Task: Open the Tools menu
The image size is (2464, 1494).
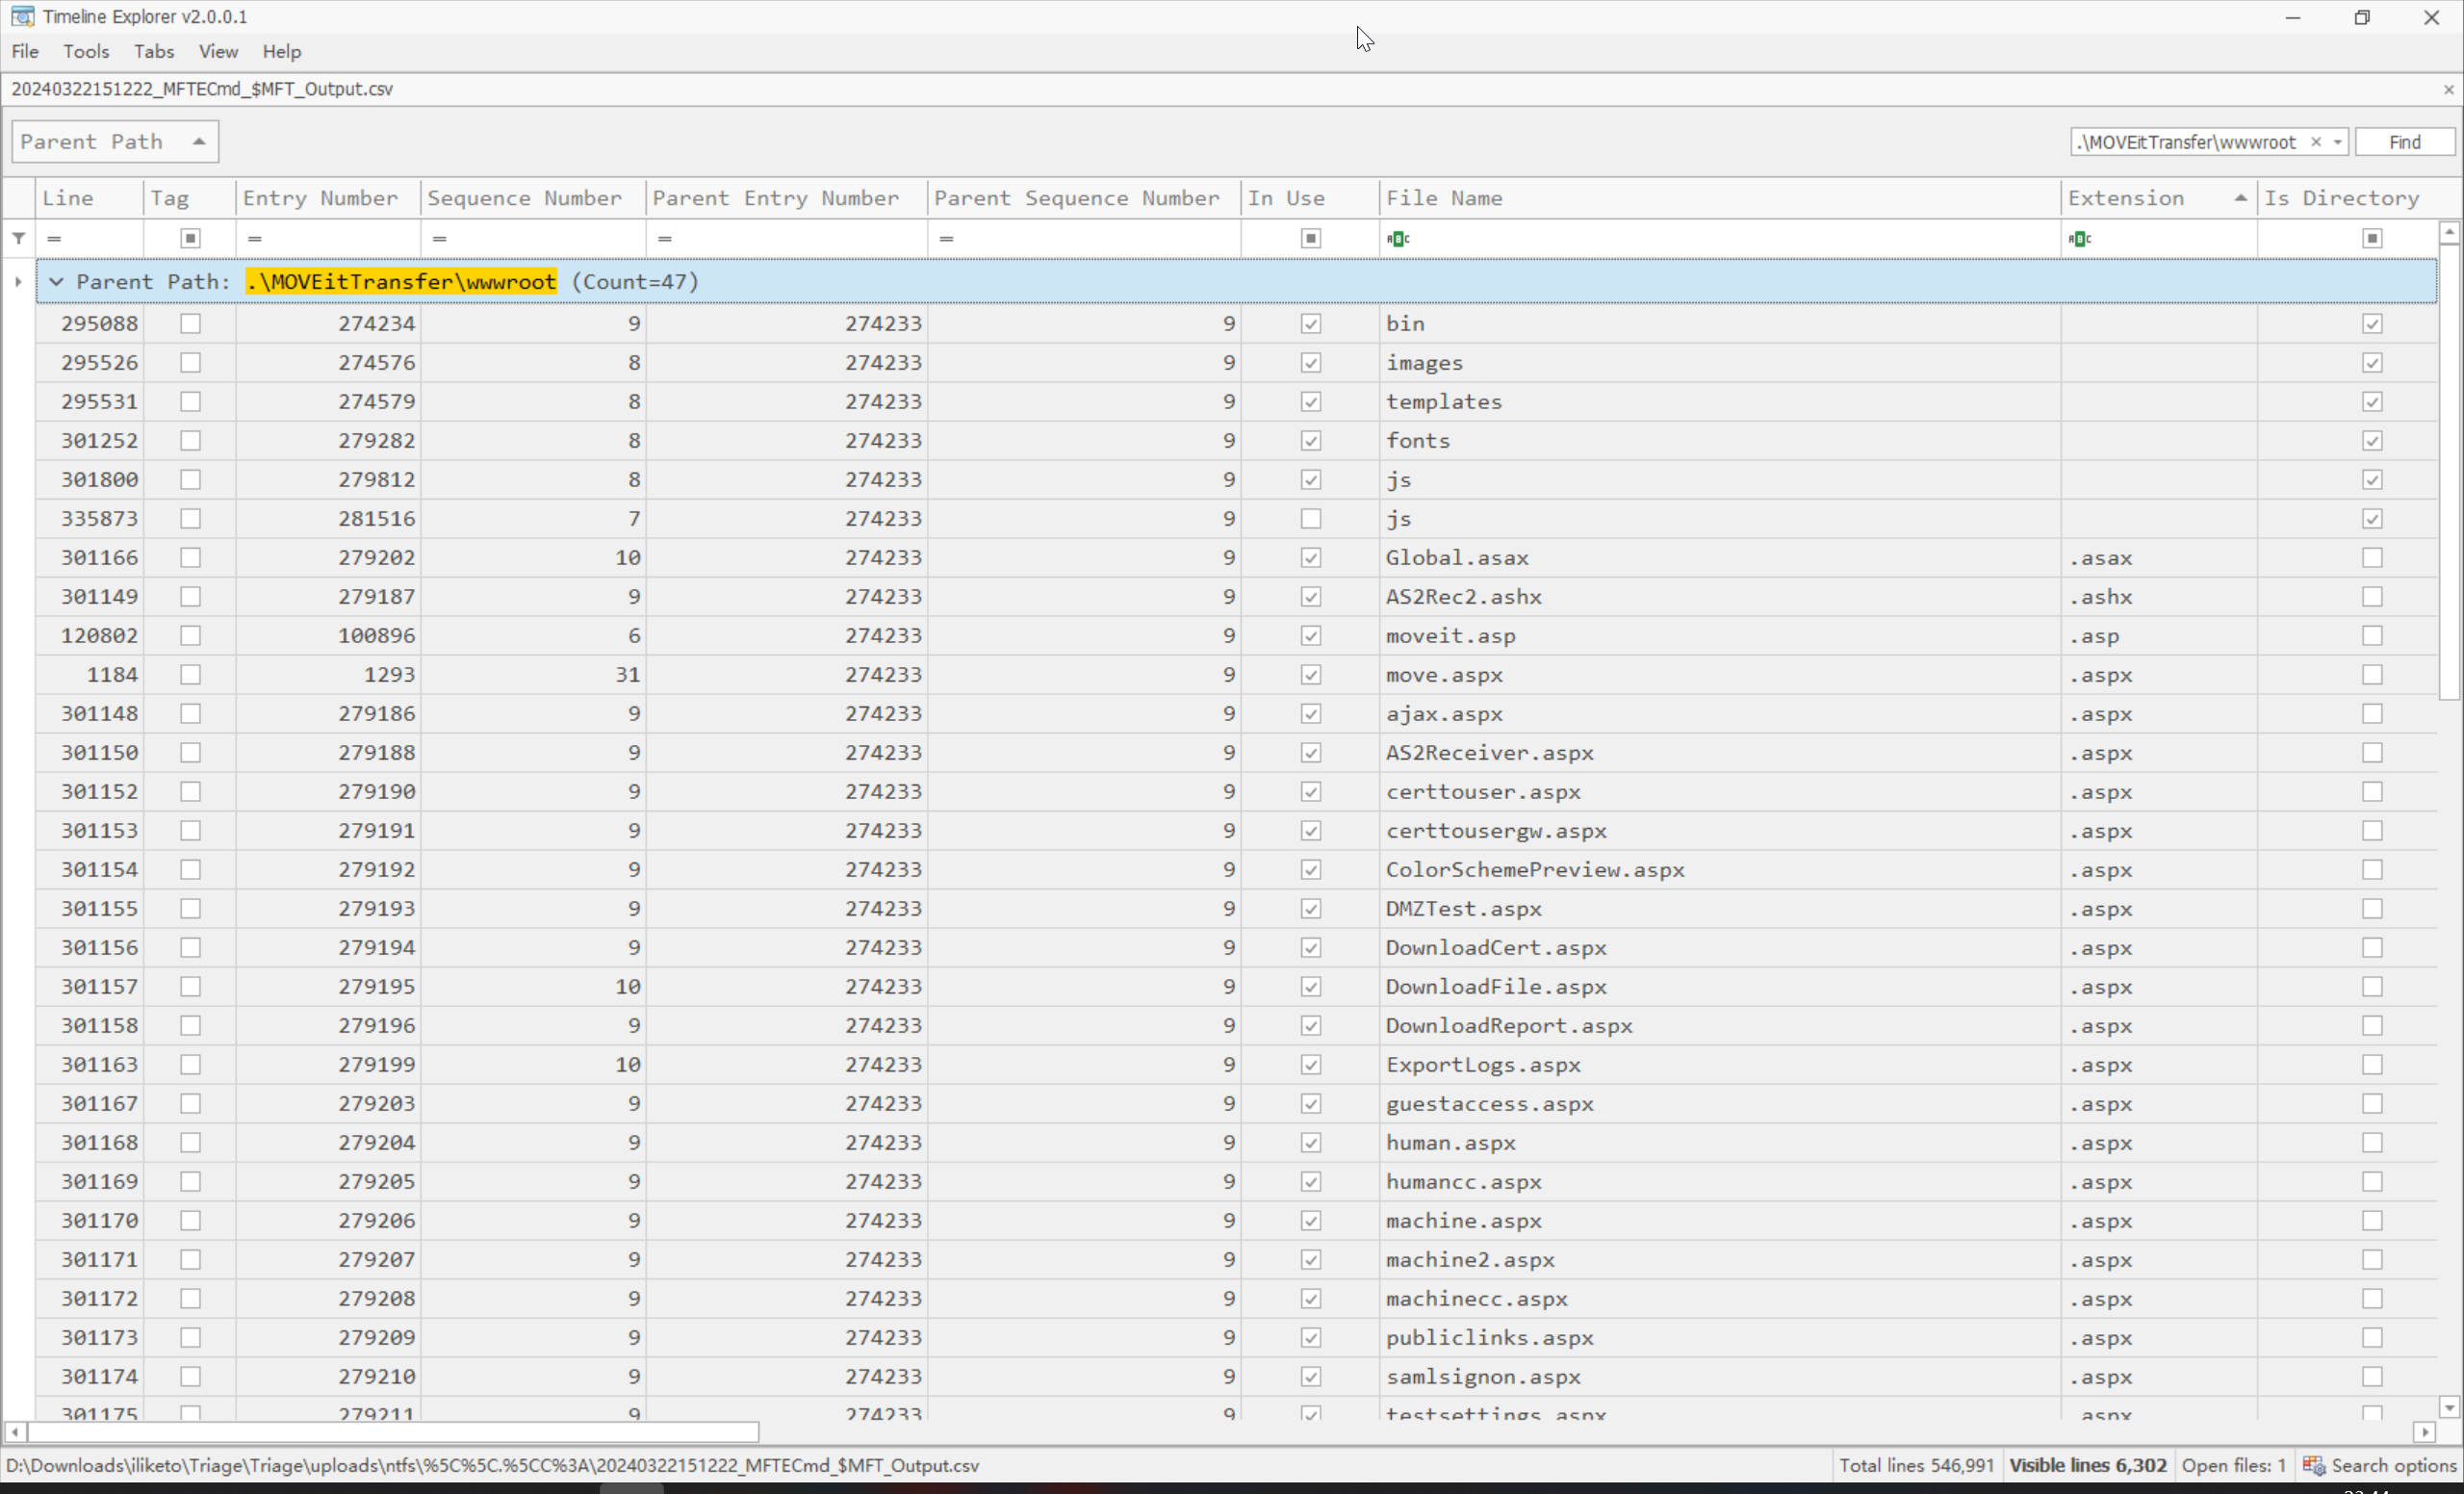Action: 86,51
